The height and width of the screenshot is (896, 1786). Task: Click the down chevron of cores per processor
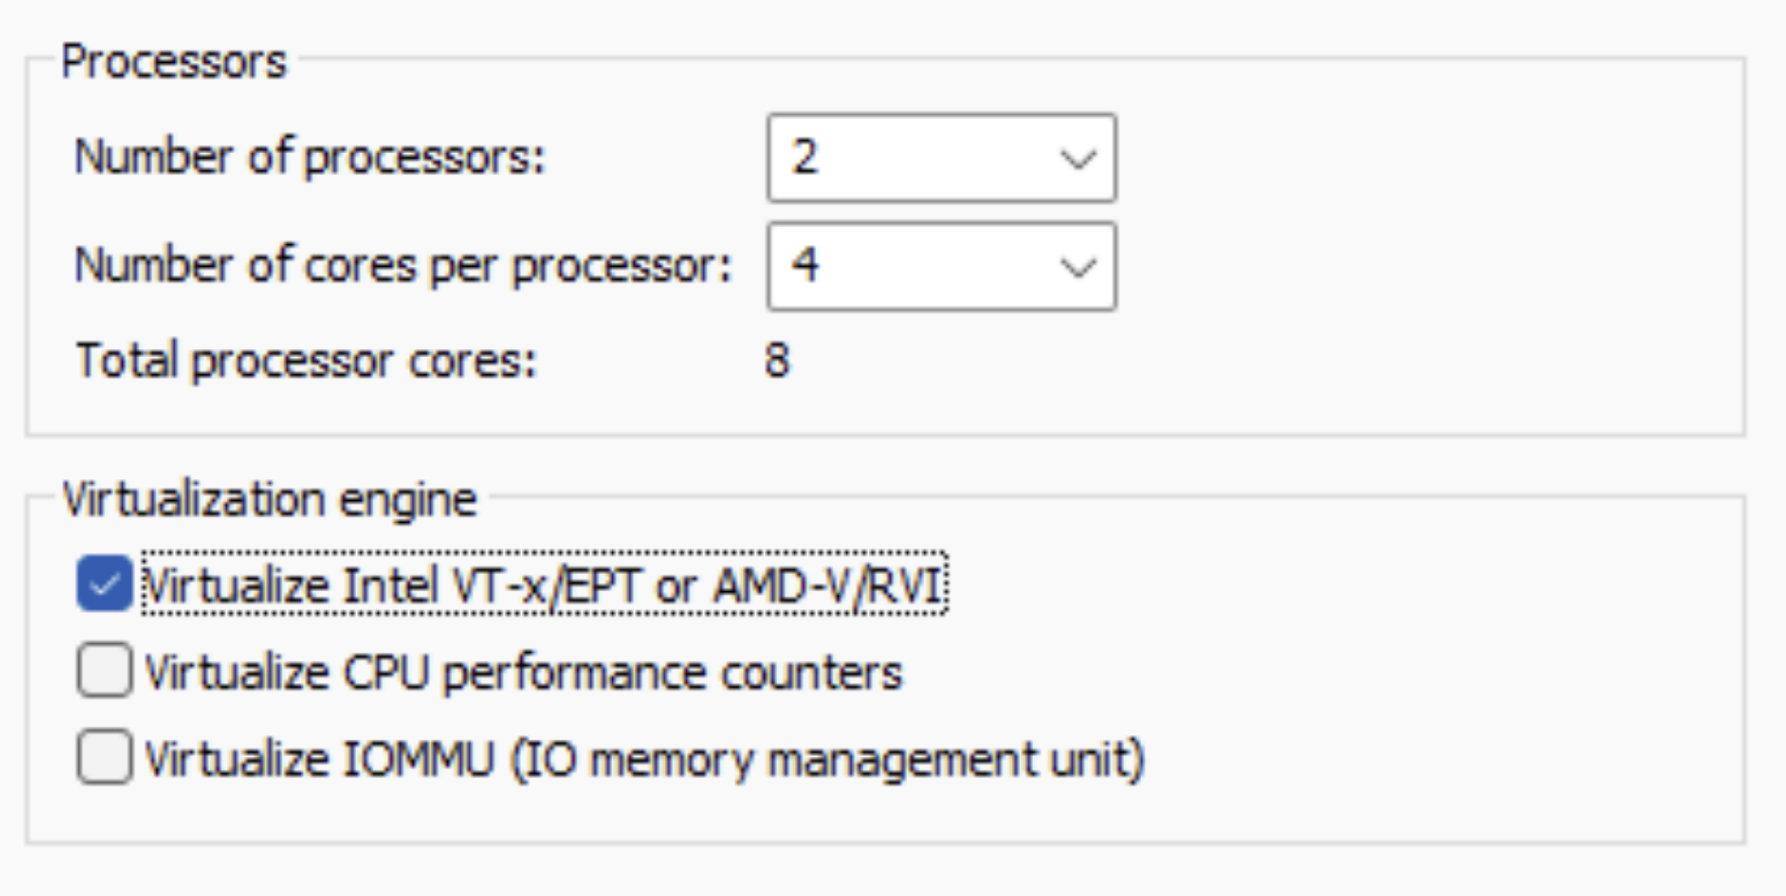1078,267
